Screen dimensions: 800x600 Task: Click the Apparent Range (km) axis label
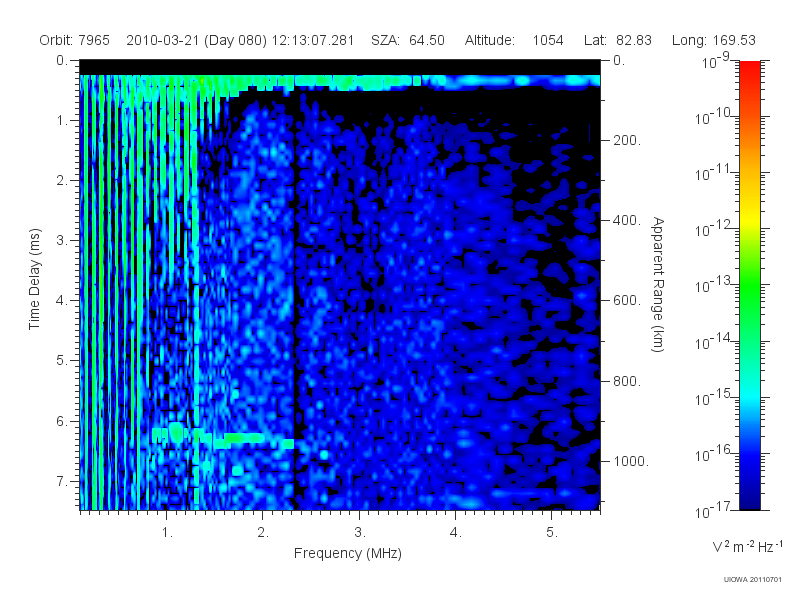658,285
